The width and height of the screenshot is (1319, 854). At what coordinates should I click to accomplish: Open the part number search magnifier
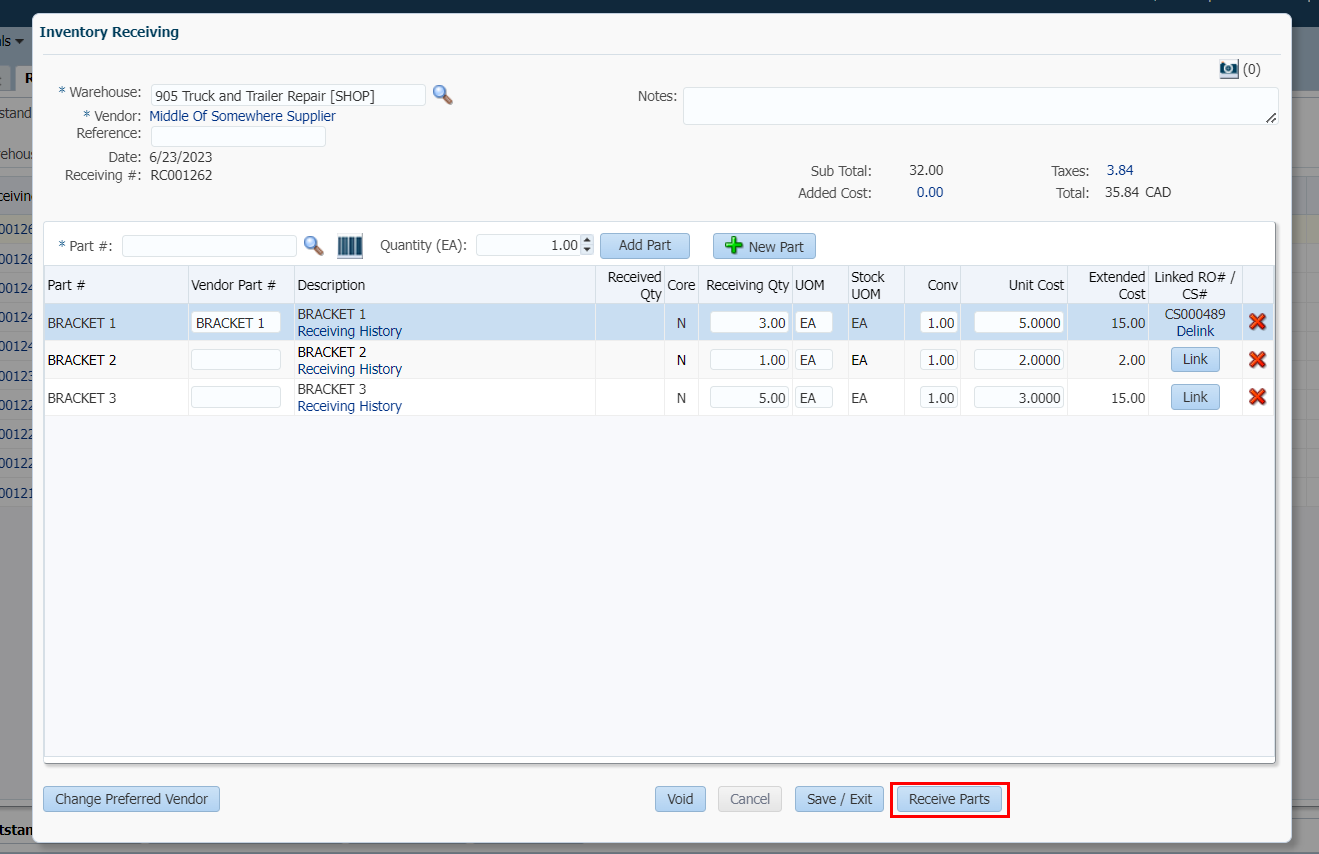pos(313,245)
